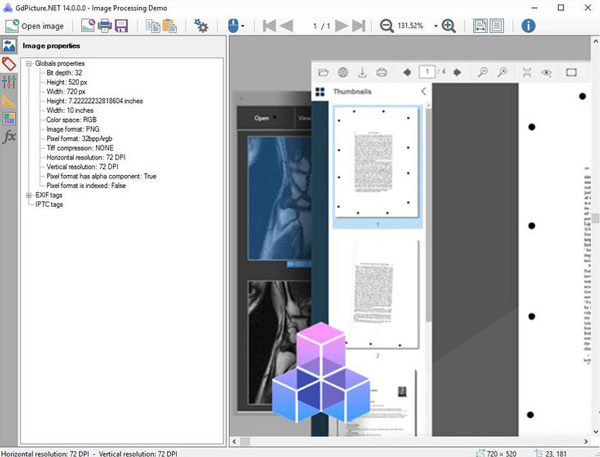Select the IPTC tags tree item
The width and height of the screenshot is (600, 457).
point(49,204)
